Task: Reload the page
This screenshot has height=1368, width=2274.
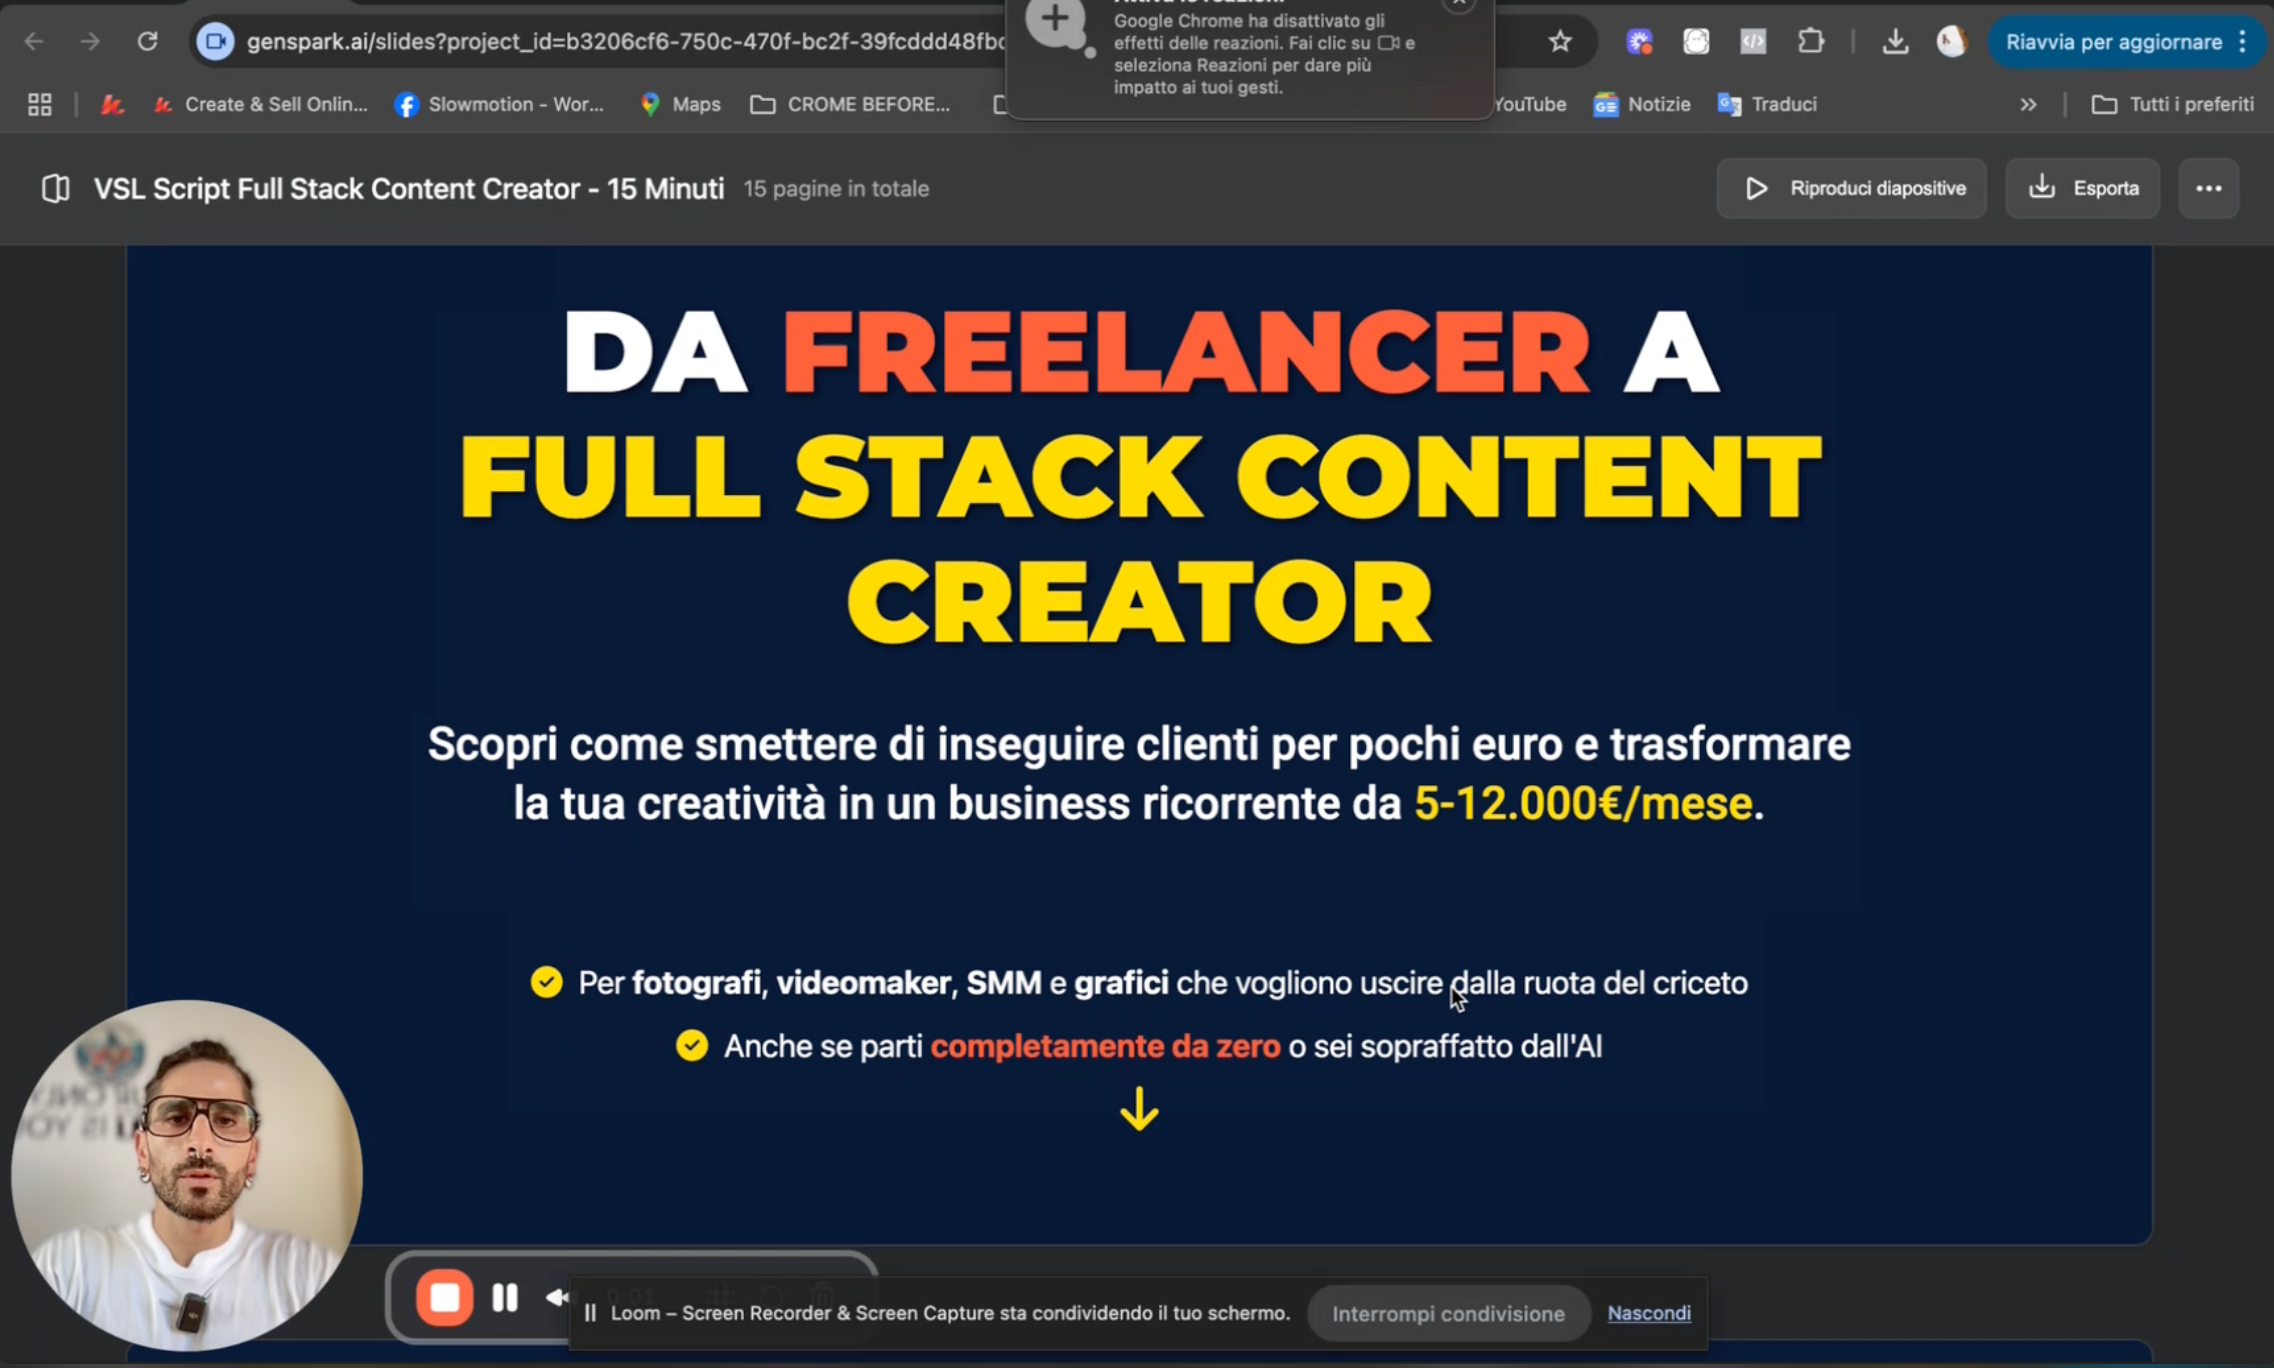Action: (x=147, y=42)
